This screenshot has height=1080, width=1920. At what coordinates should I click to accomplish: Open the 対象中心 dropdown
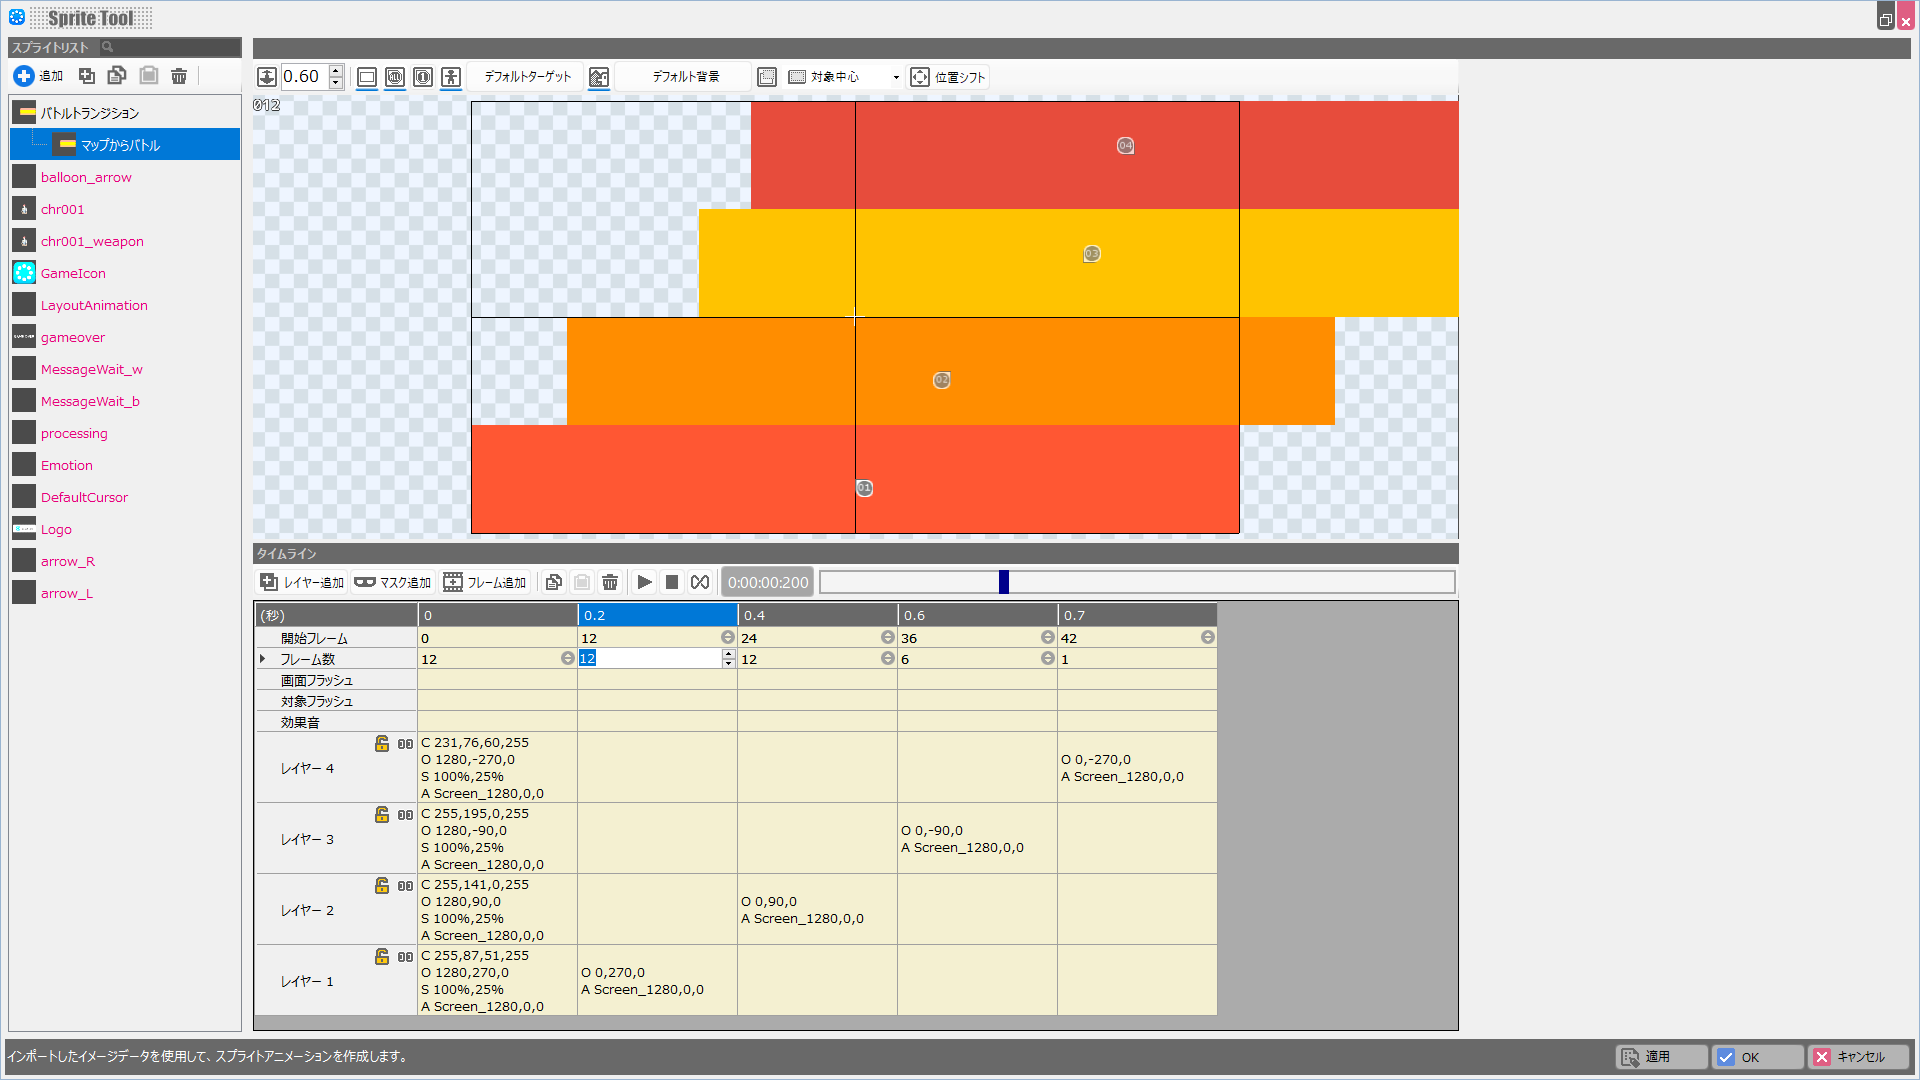click(x=896, y=77)
